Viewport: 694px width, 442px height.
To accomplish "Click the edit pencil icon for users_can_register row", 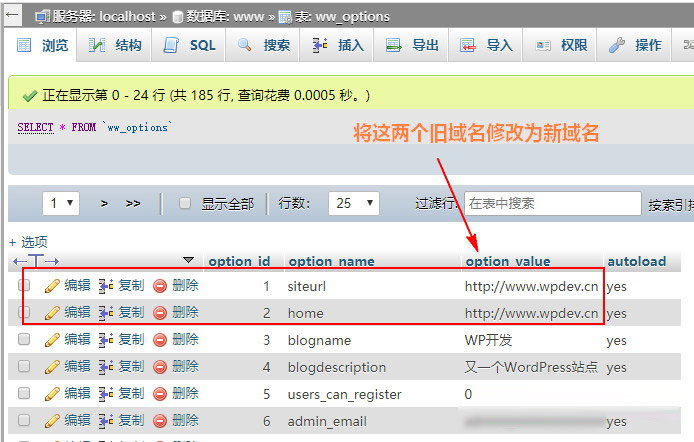I will tap(52, 394).
